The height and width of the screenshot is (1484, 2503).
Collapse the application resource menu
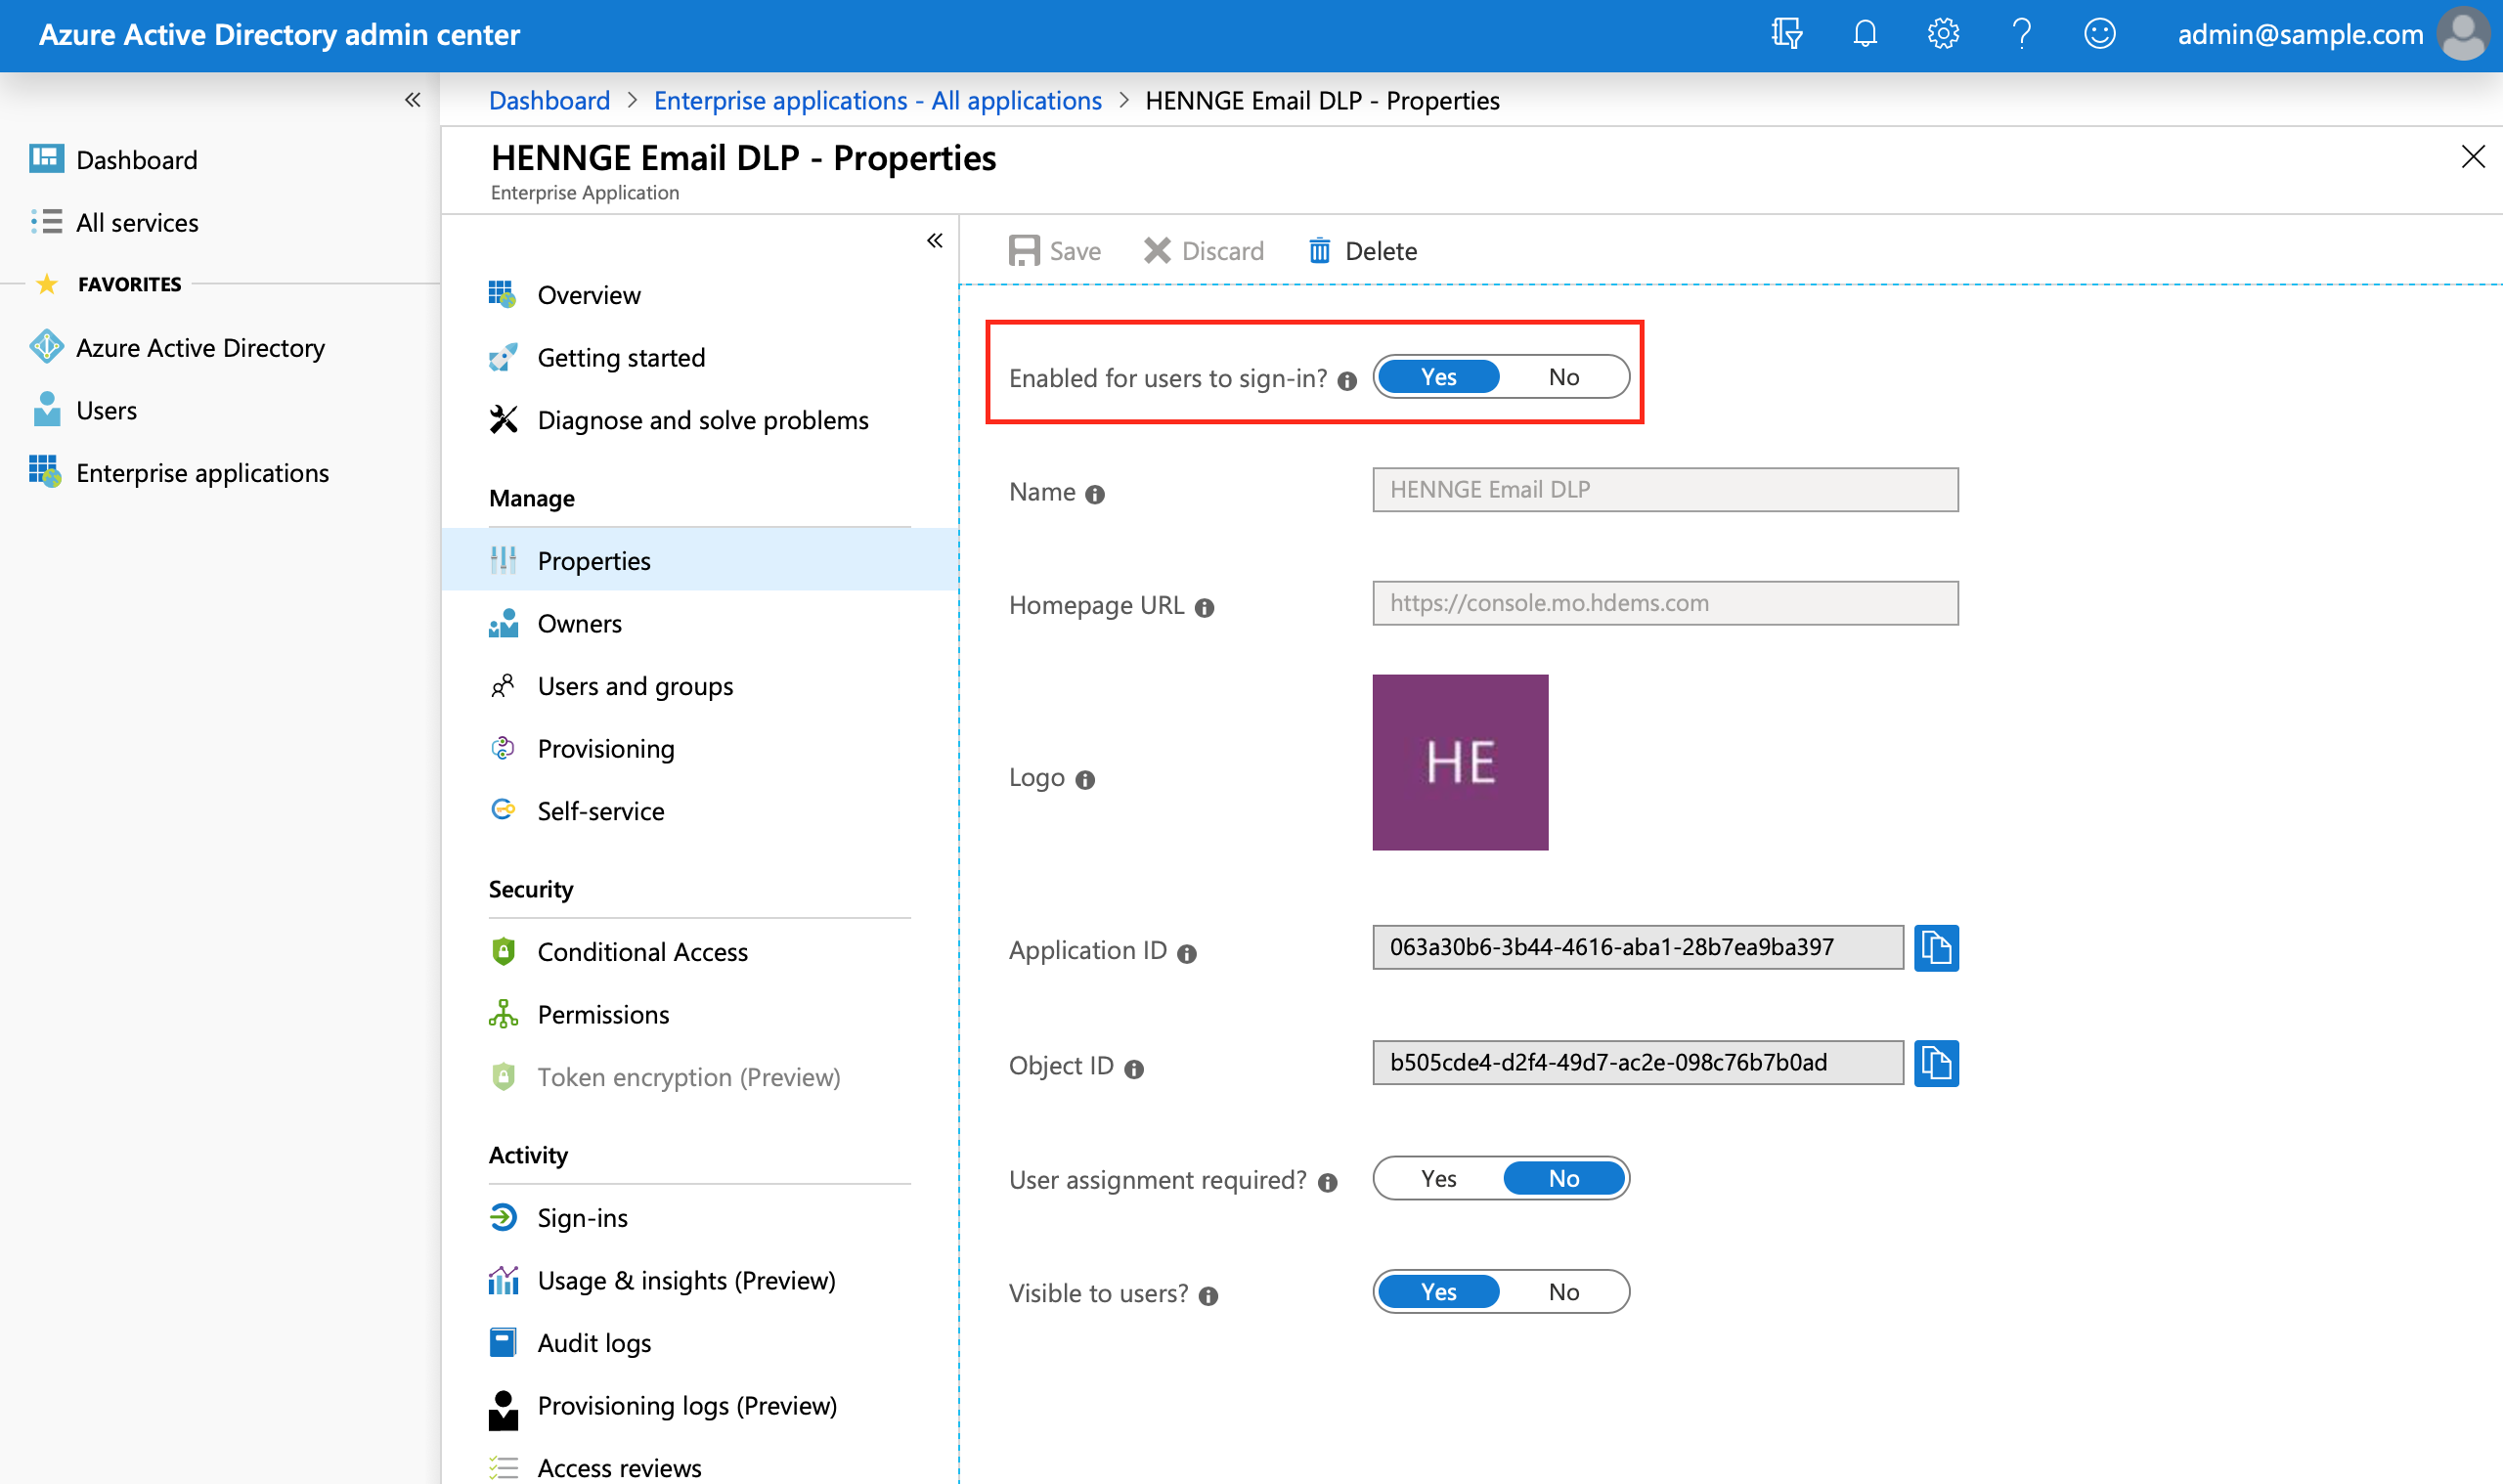click(x=934, y=240)
